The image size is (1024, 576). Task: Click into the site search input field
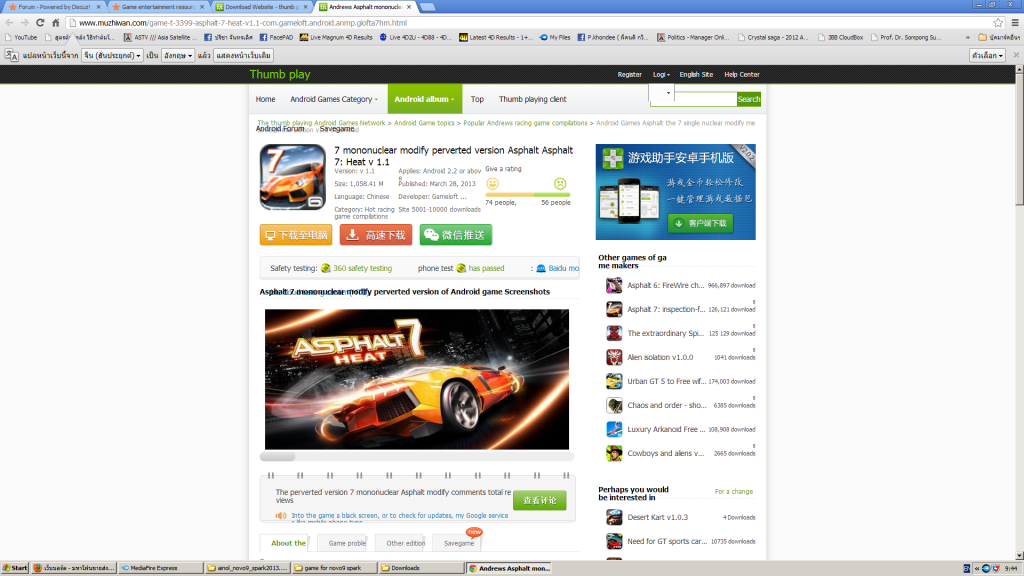pos(705,99)
